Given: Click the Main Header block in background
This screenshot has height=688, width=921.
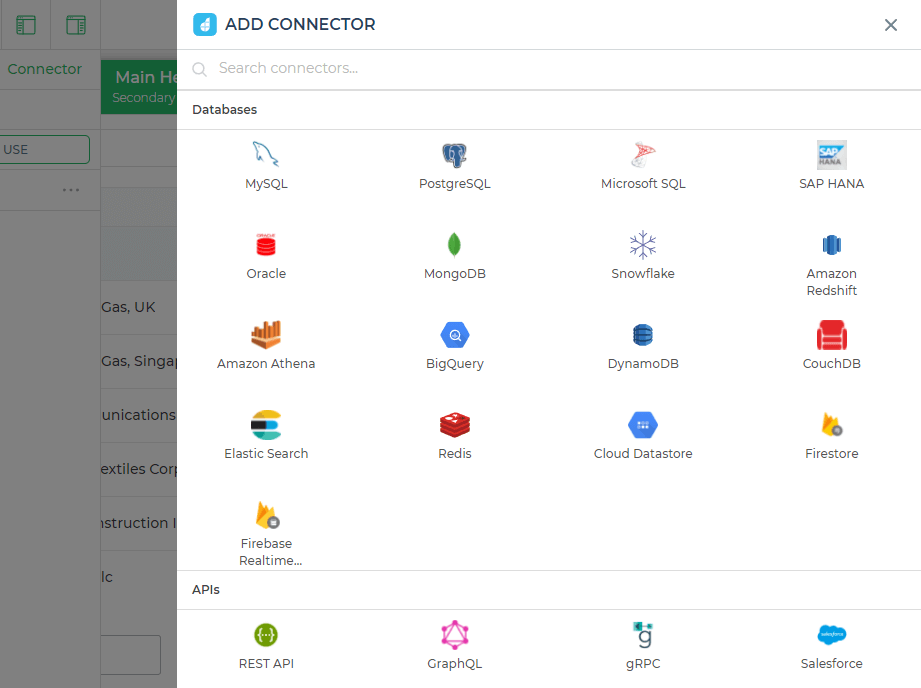Looking at the screenshot, I should (x=139, y=87).
